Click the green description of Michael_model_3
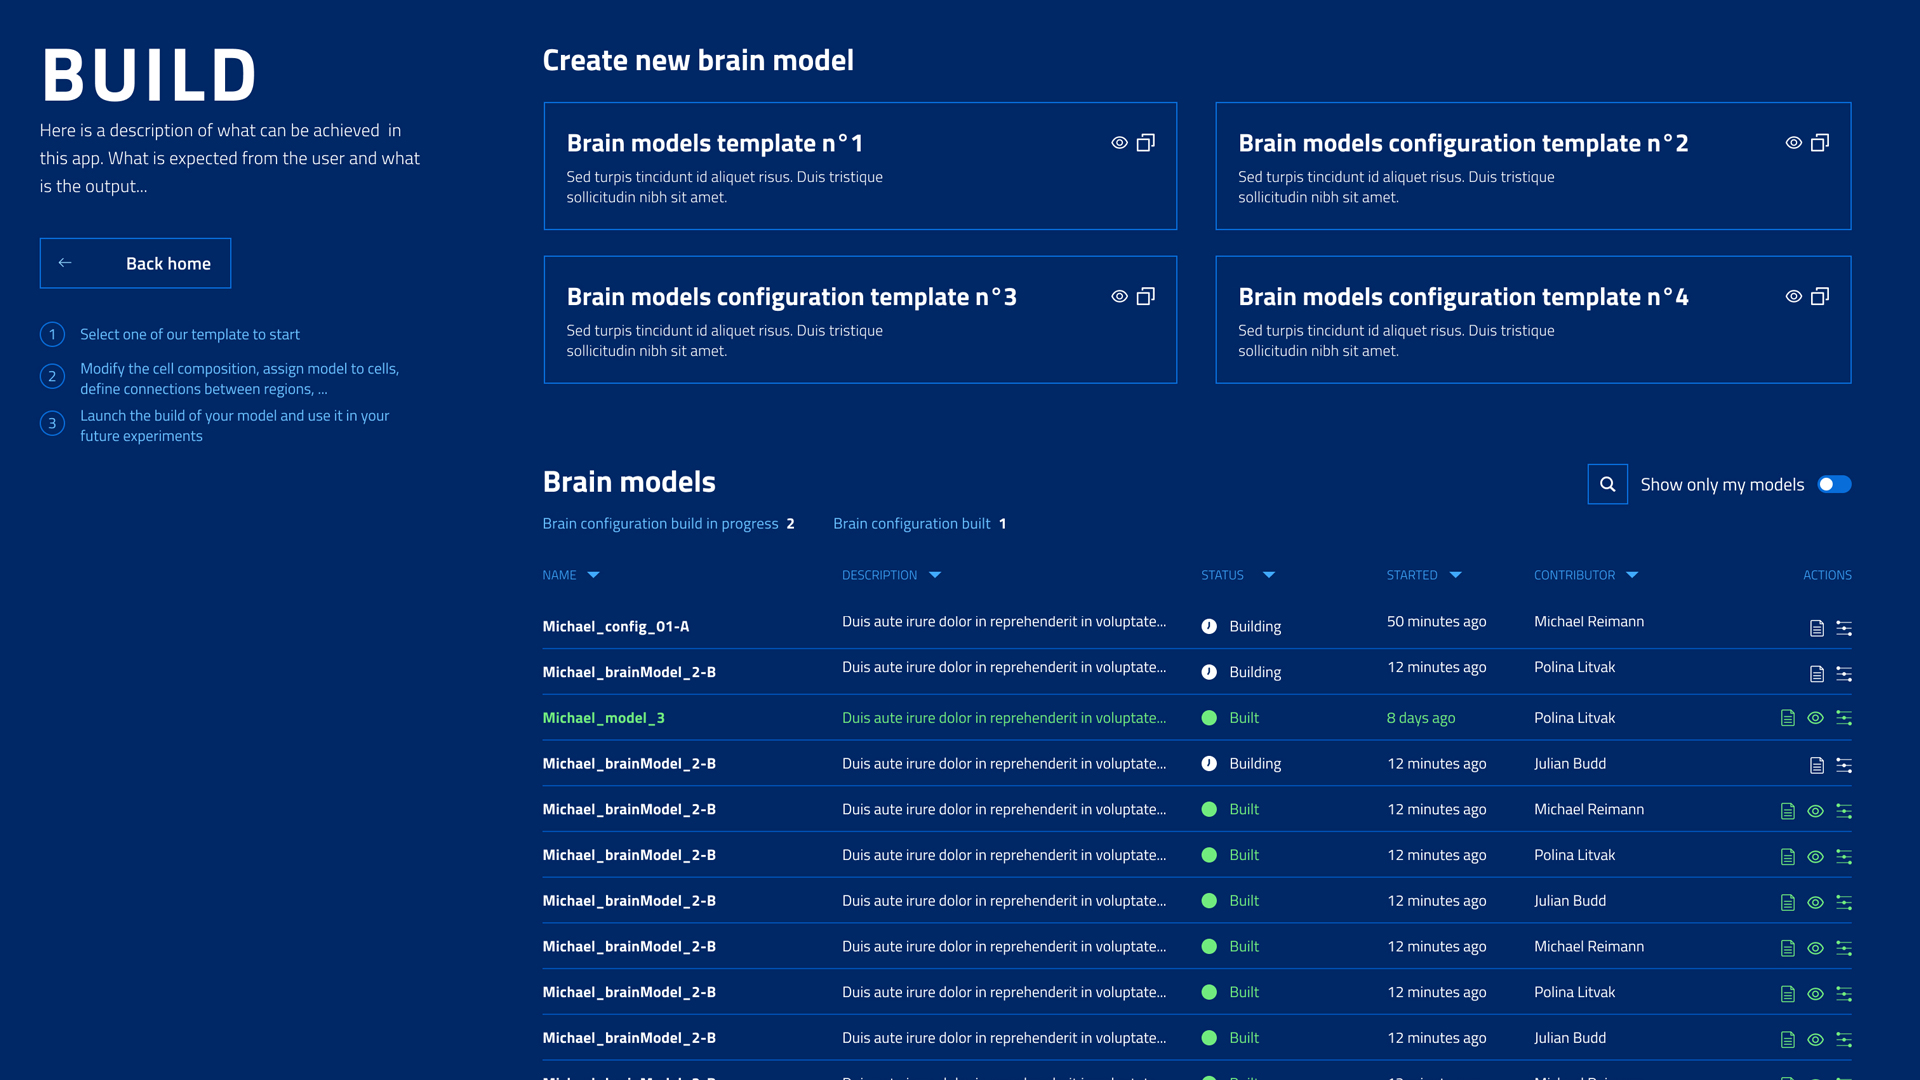The width and height of the screenshot is (1920, 1080). click(x=1004, y=718)
